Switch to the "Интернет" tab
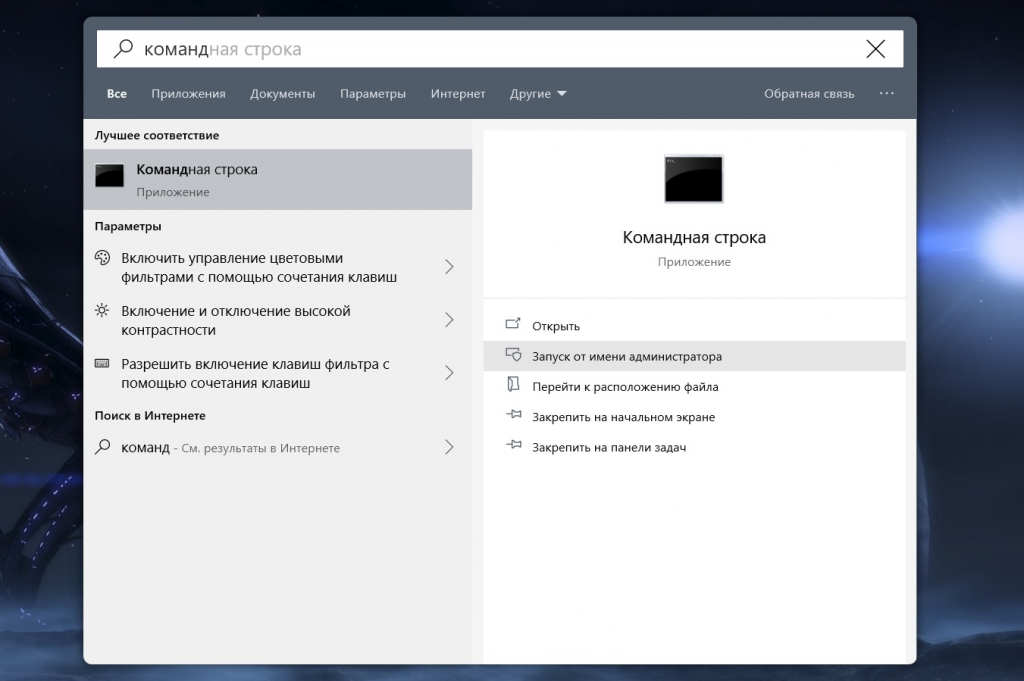1024x681 pixels. [458, 93]
